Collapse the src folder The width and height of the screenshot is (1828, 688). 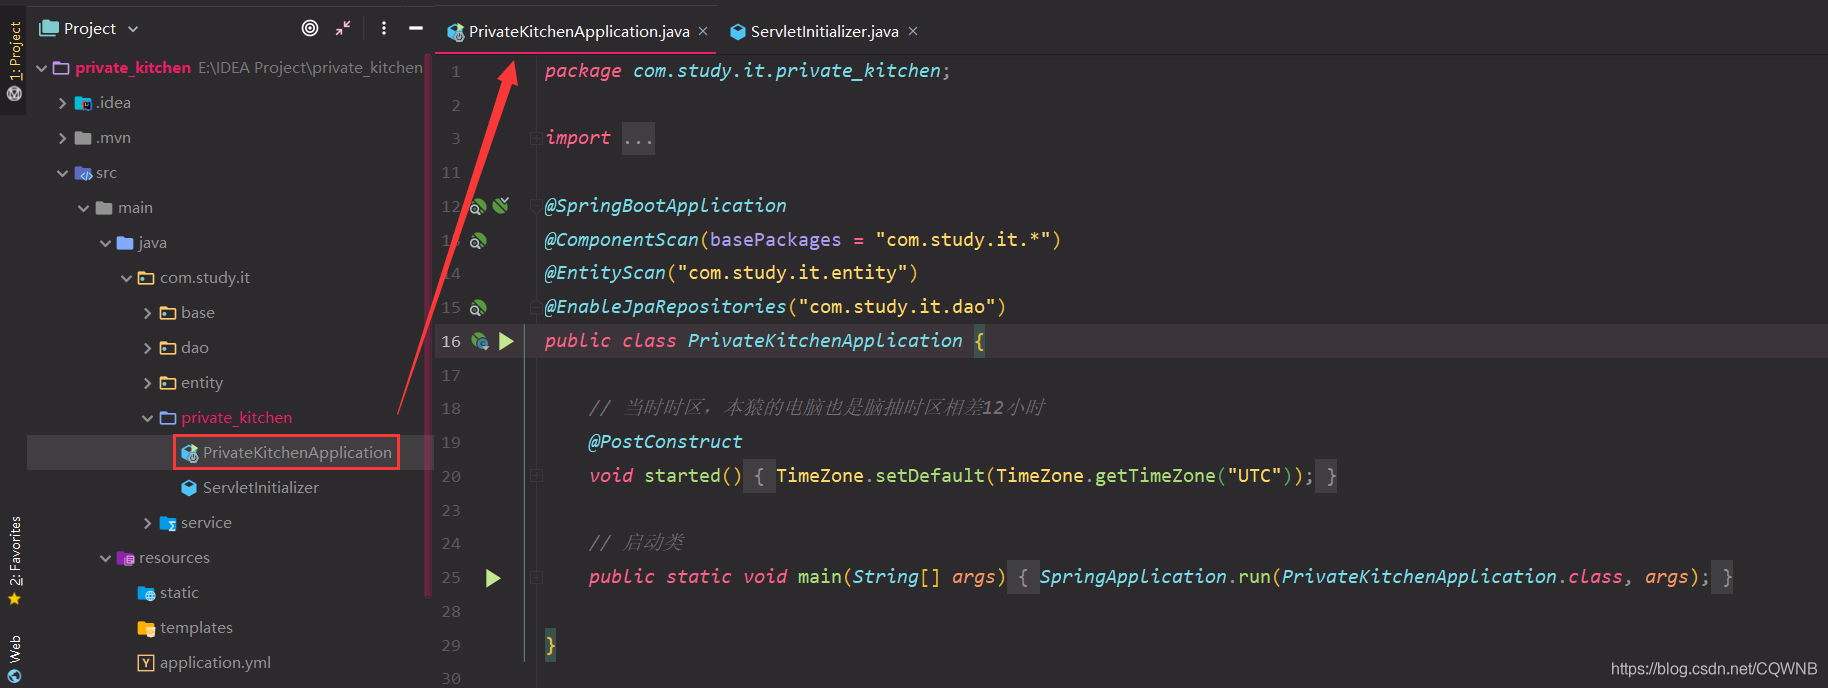[62, 173]
